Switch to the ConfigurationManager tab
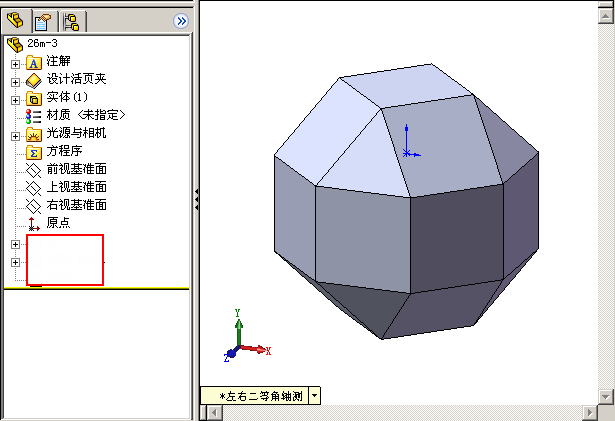The width and height of the screenshot is (615, 421). click(x=72, y=22)
